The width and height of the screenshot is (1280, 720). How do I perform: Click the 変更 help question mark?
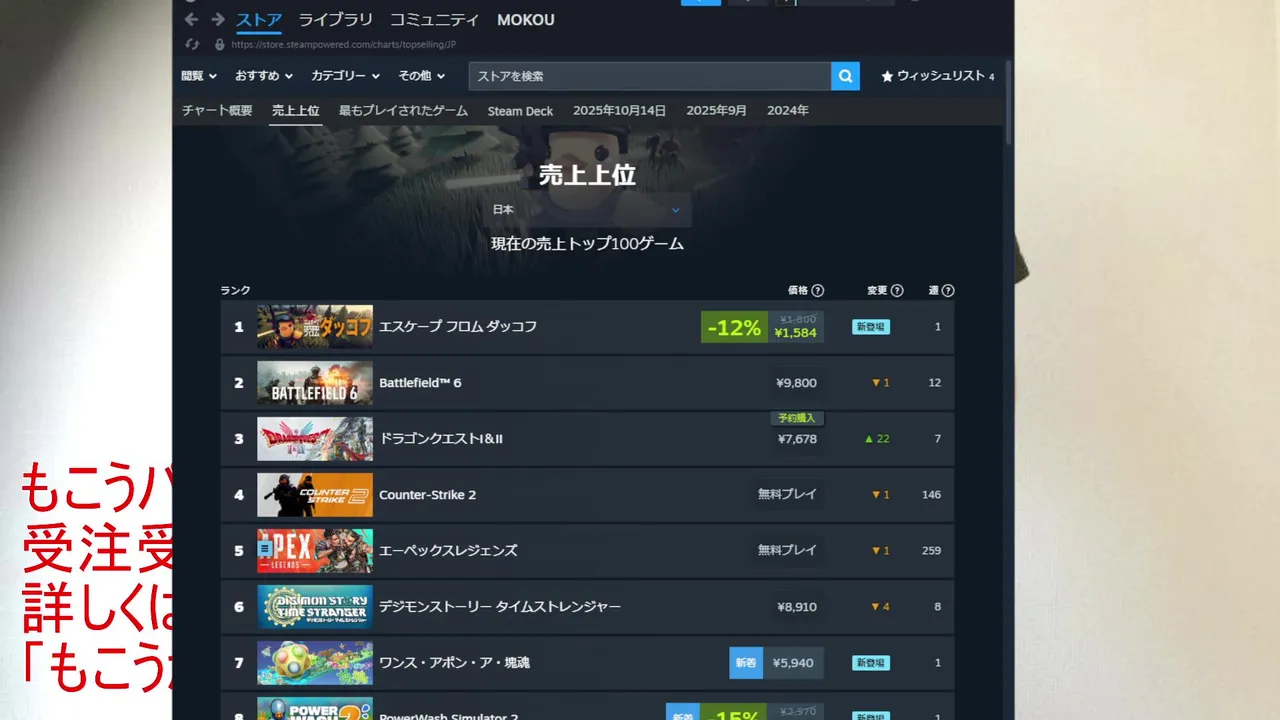click(x=897, y=291)
